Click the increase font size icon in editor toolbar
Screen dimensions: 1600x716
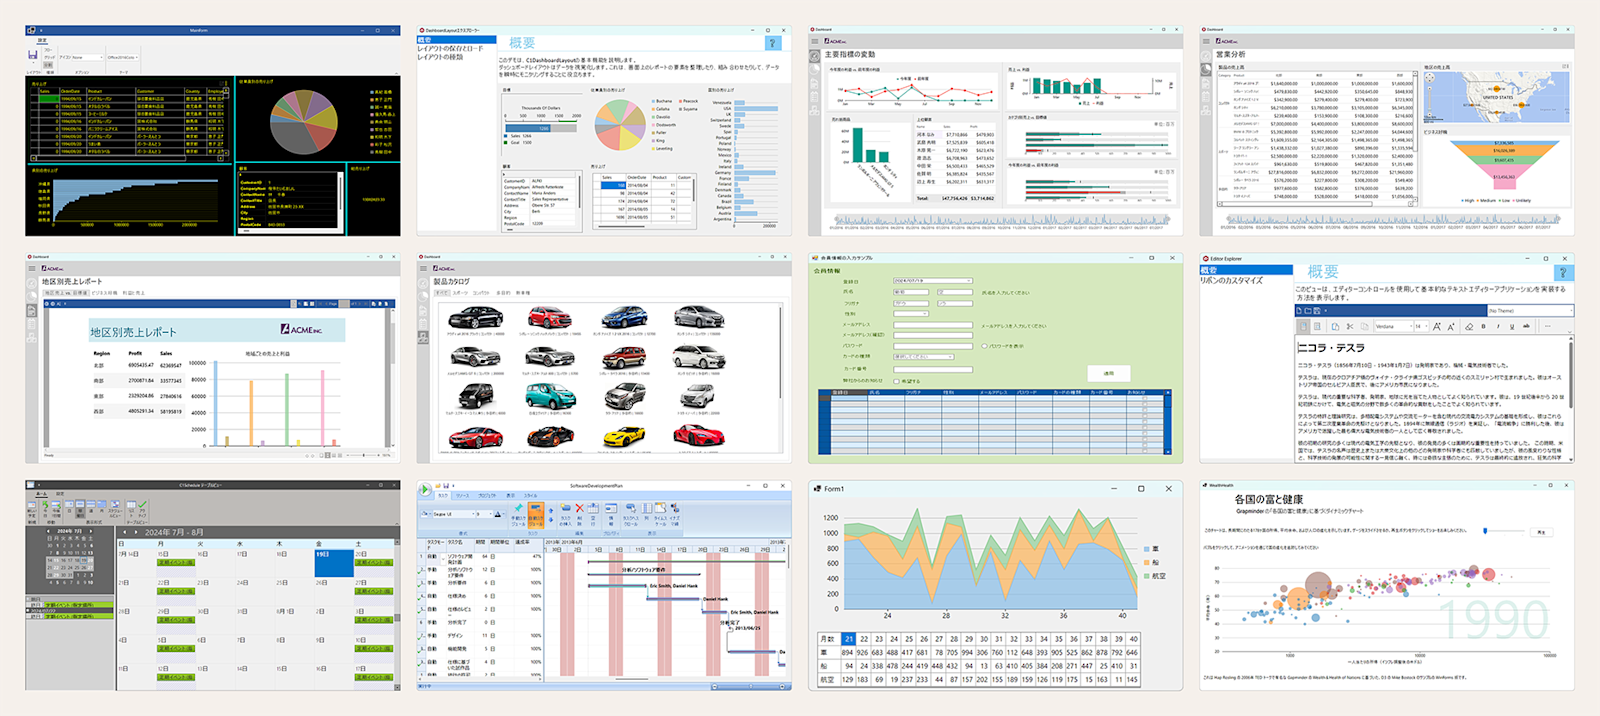1437,326
